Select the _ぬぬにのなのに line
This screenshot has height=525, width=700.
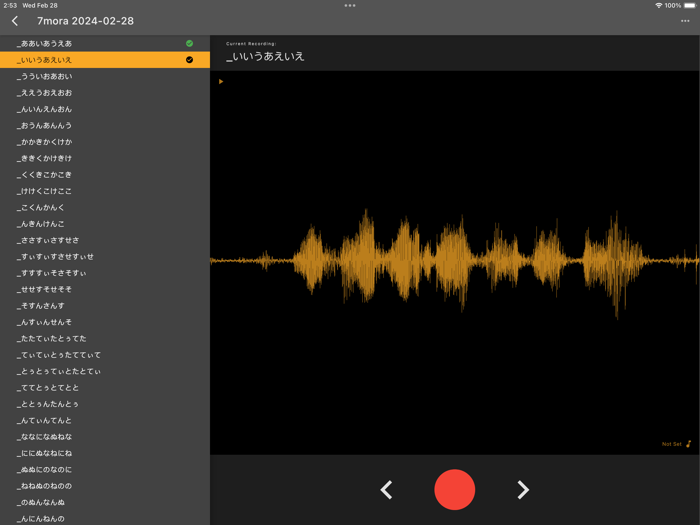pyautogui.click(x=105, y=470)
